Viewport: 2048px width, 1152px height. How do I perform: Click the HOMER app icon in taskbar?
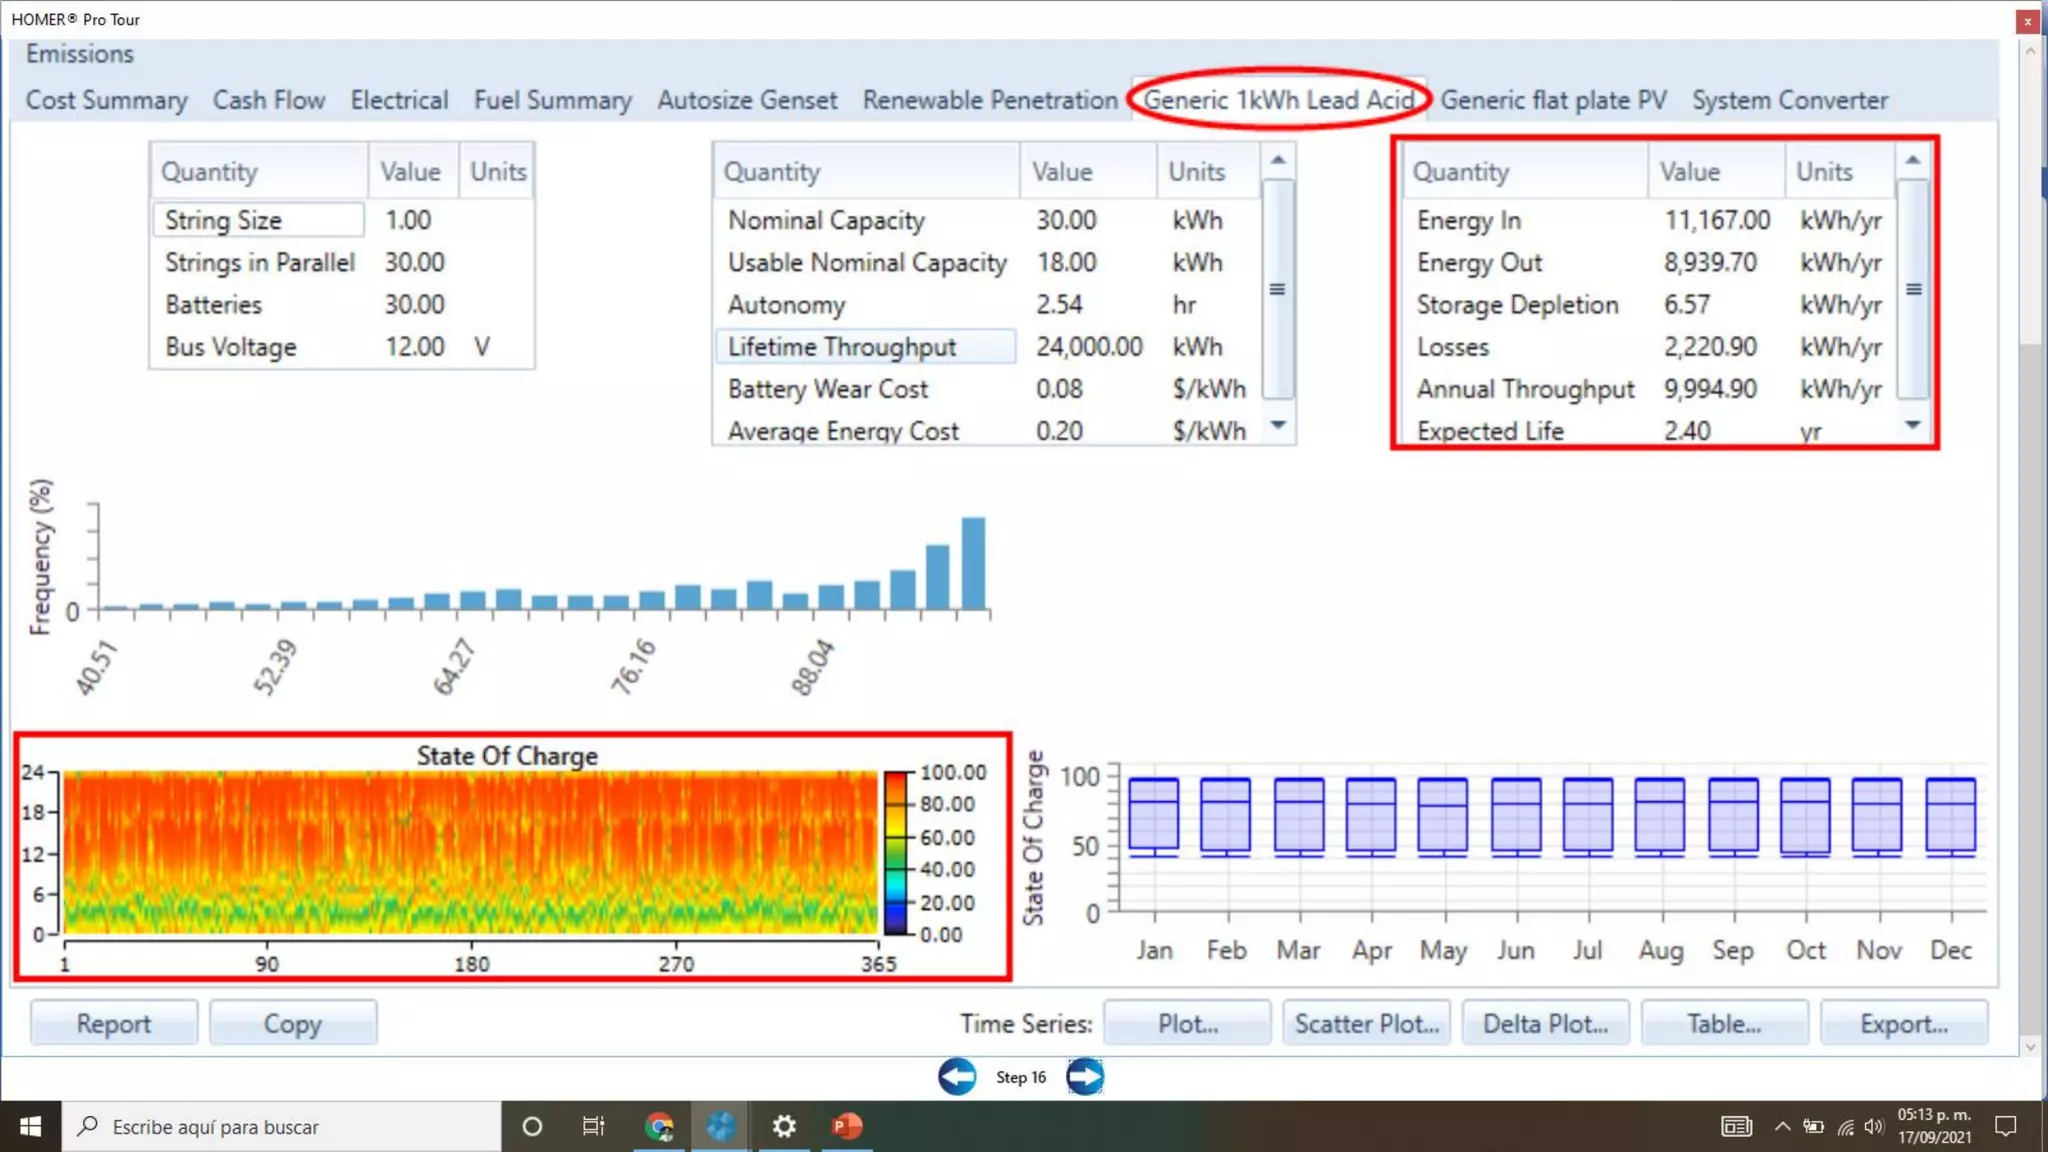[721, 1127]
